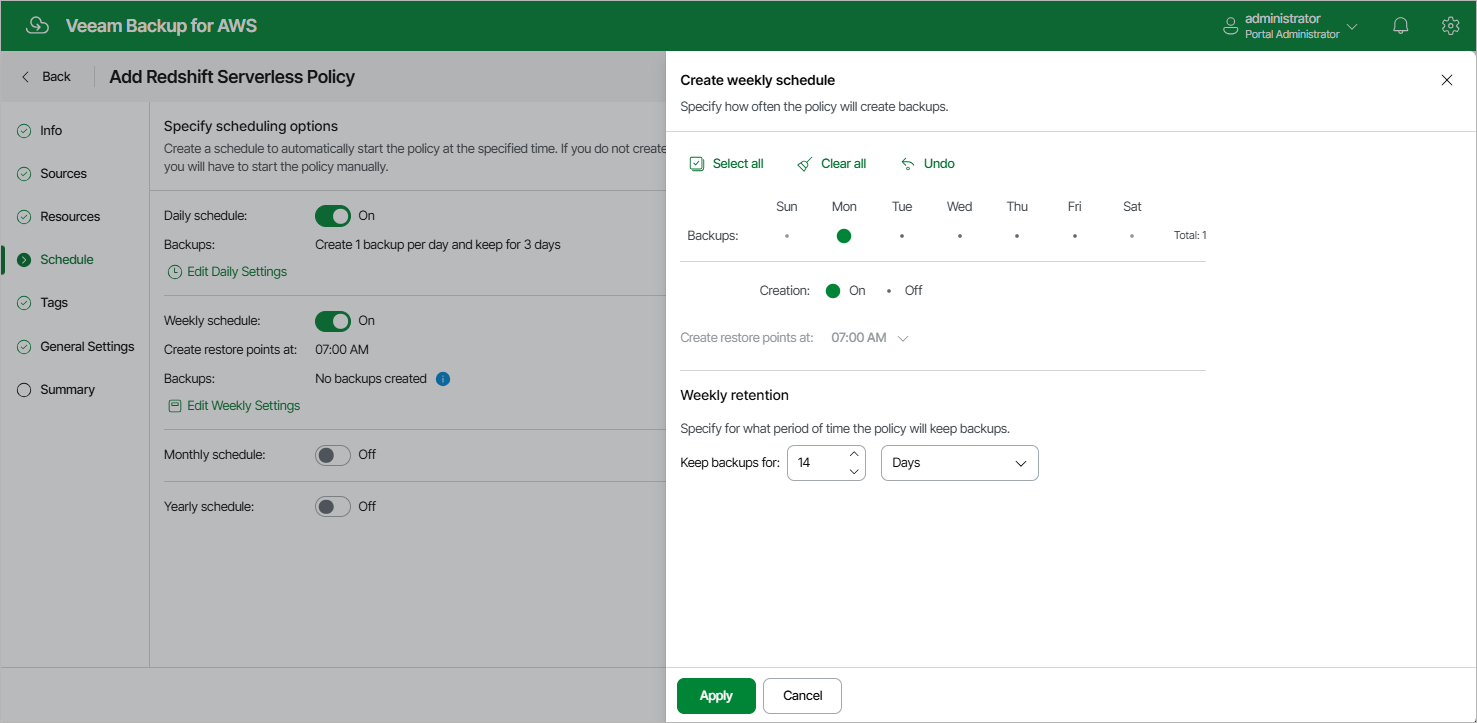Close the Create weekly schedule panel
1477x723 pixels.
tap(1446, 80)
